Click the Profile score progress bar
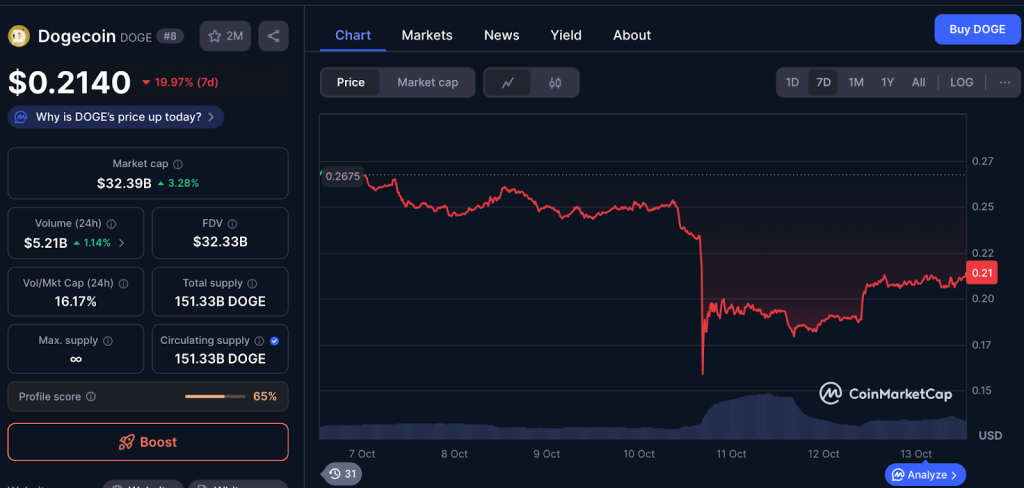 click(x=214, y=397)
